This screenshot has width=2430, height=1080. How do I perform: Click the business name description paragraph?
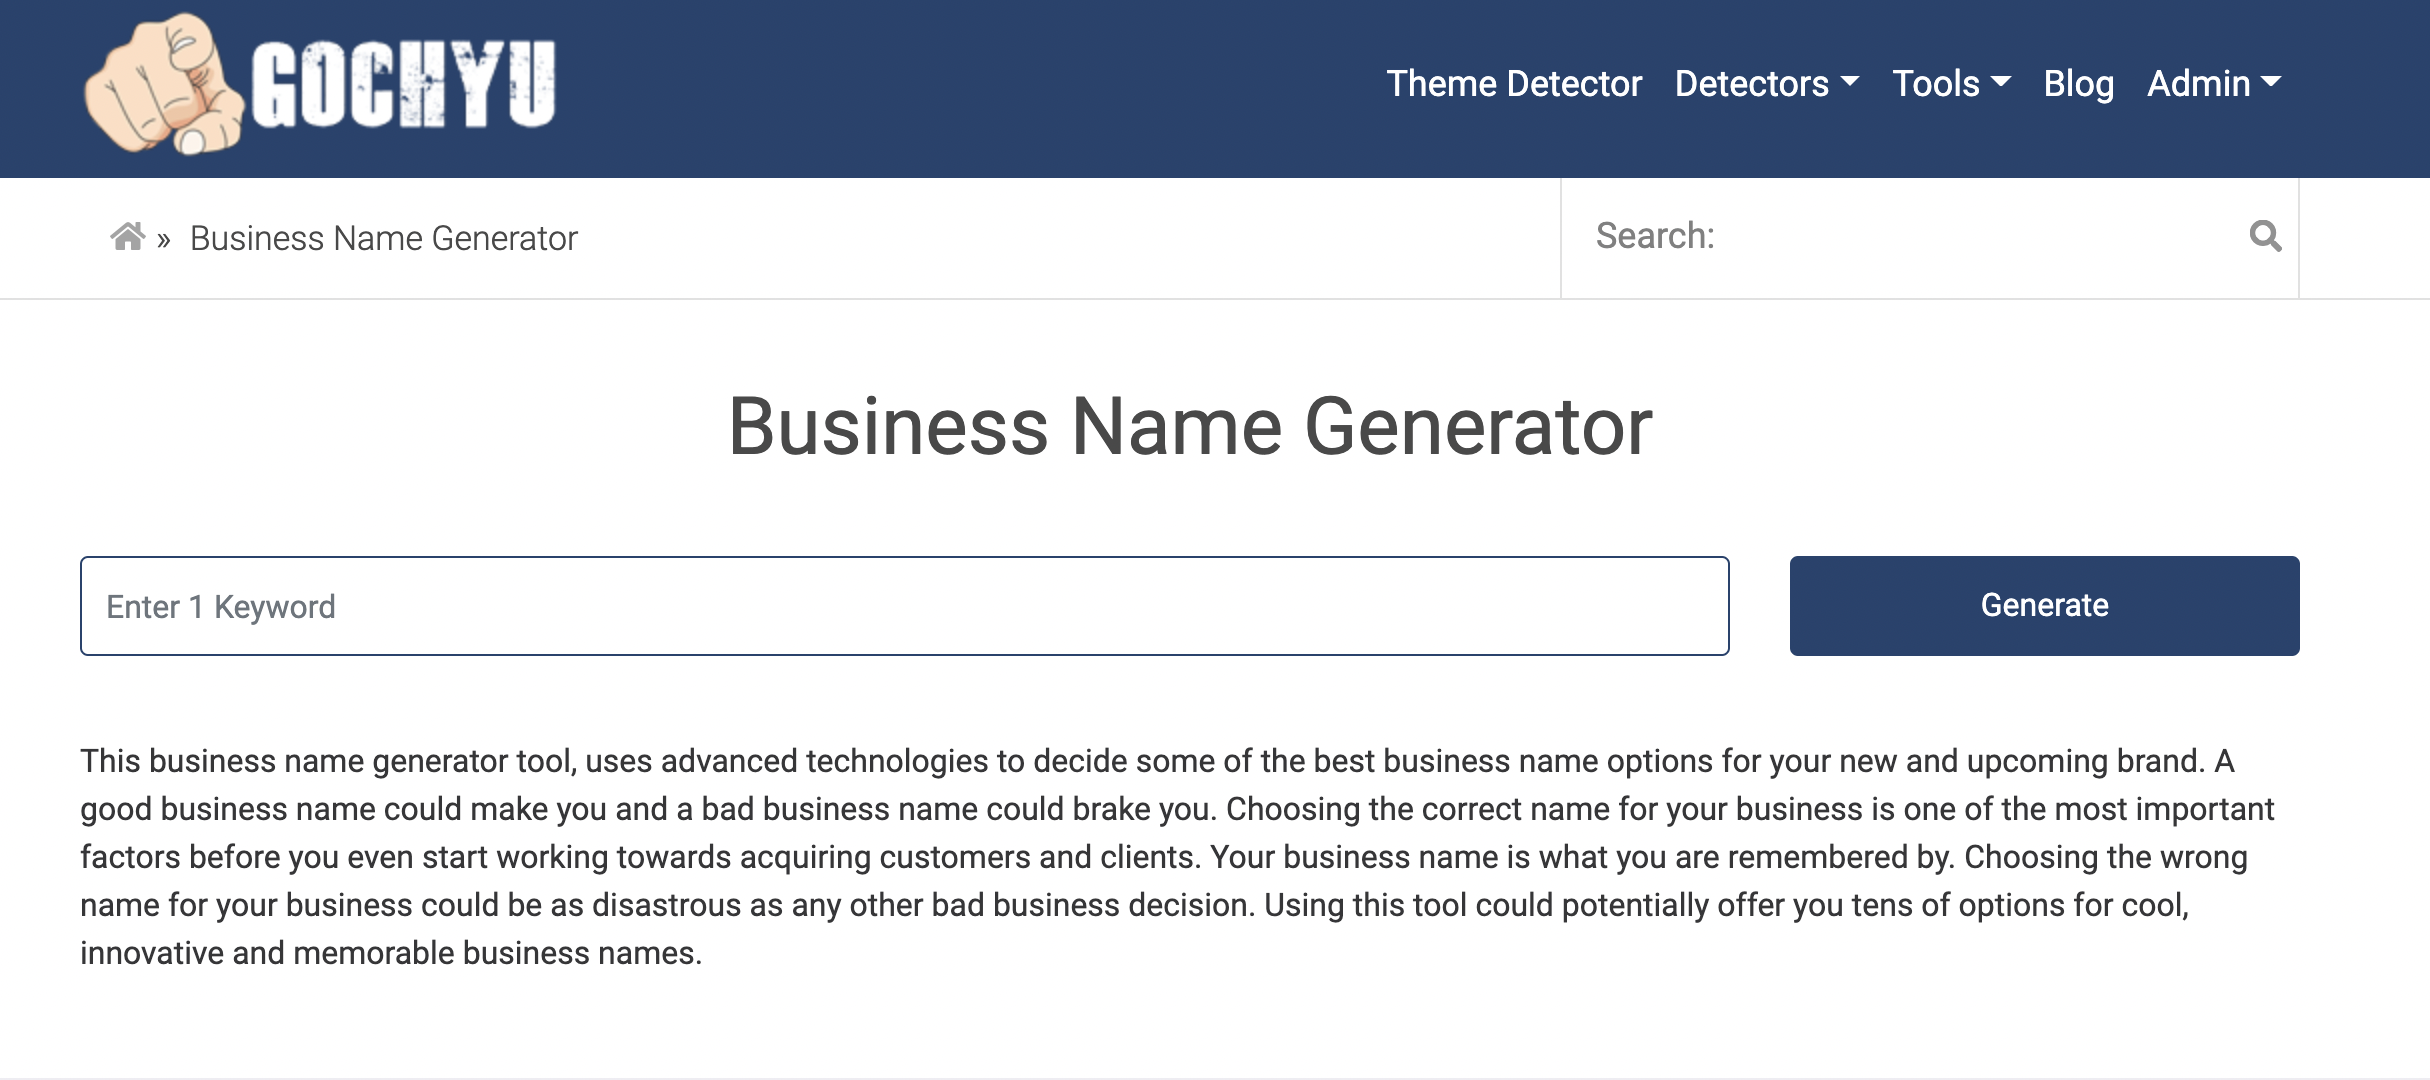pyautogui.click(x=1180, y=856)
